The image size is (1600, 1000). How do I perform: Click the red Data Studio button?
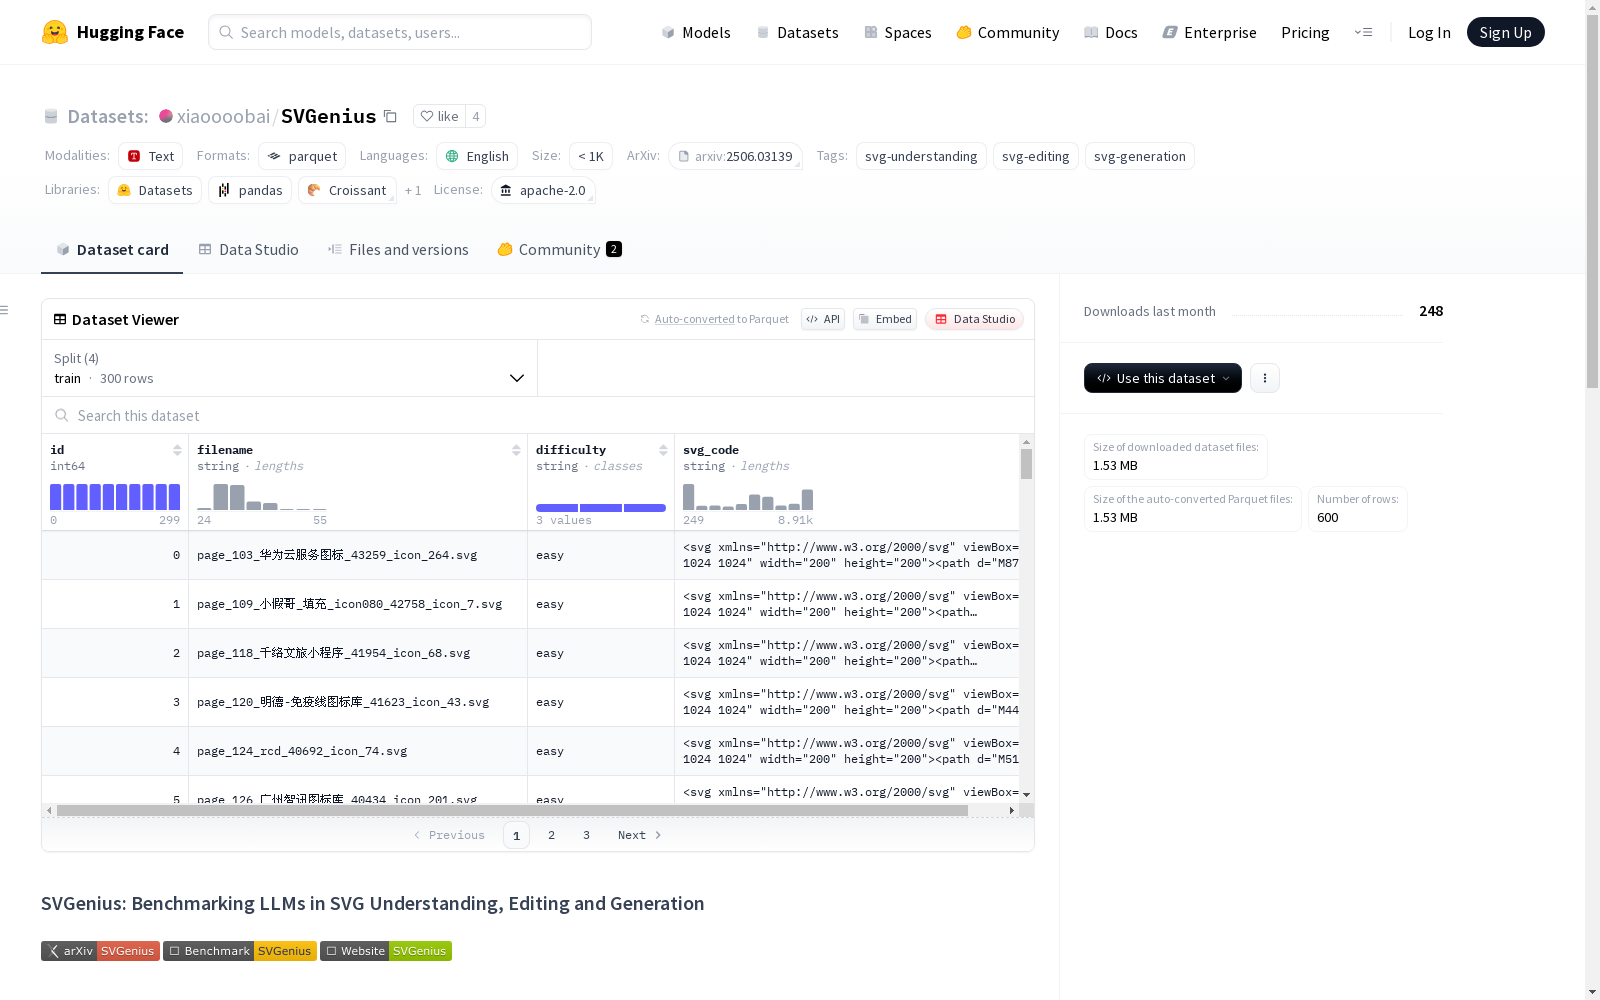click(x=974, y=319)
